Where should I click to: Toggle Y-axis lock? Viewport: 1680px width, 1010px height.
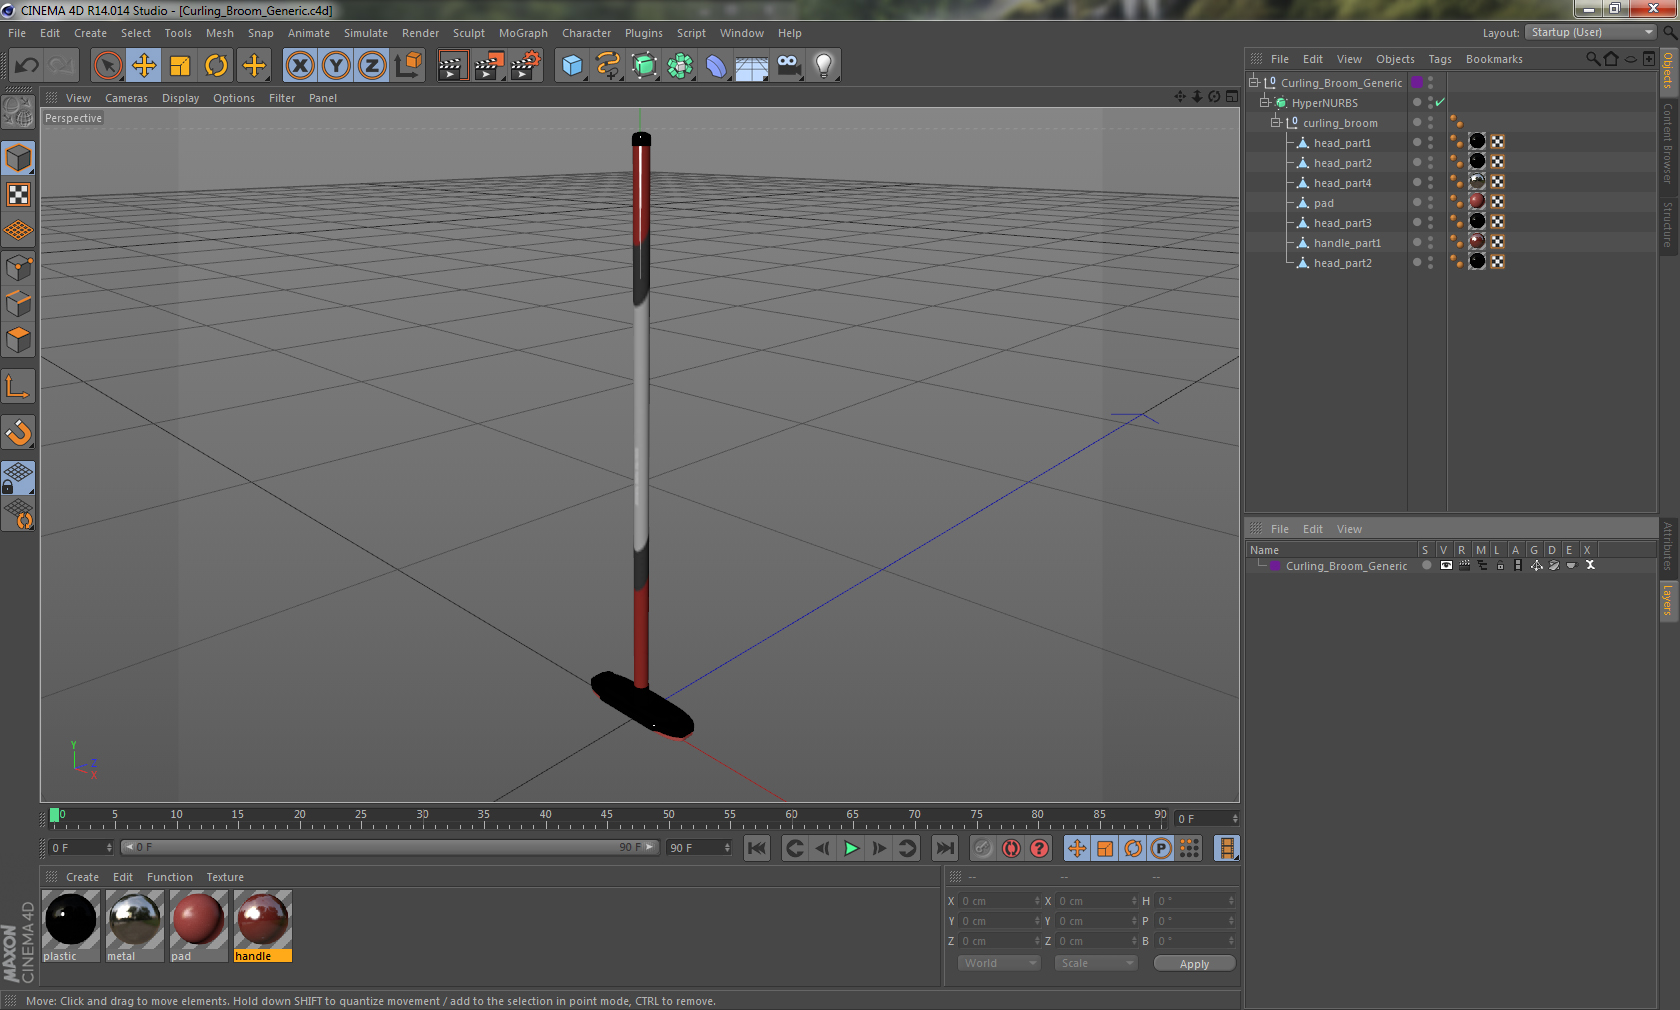point(336,66)
